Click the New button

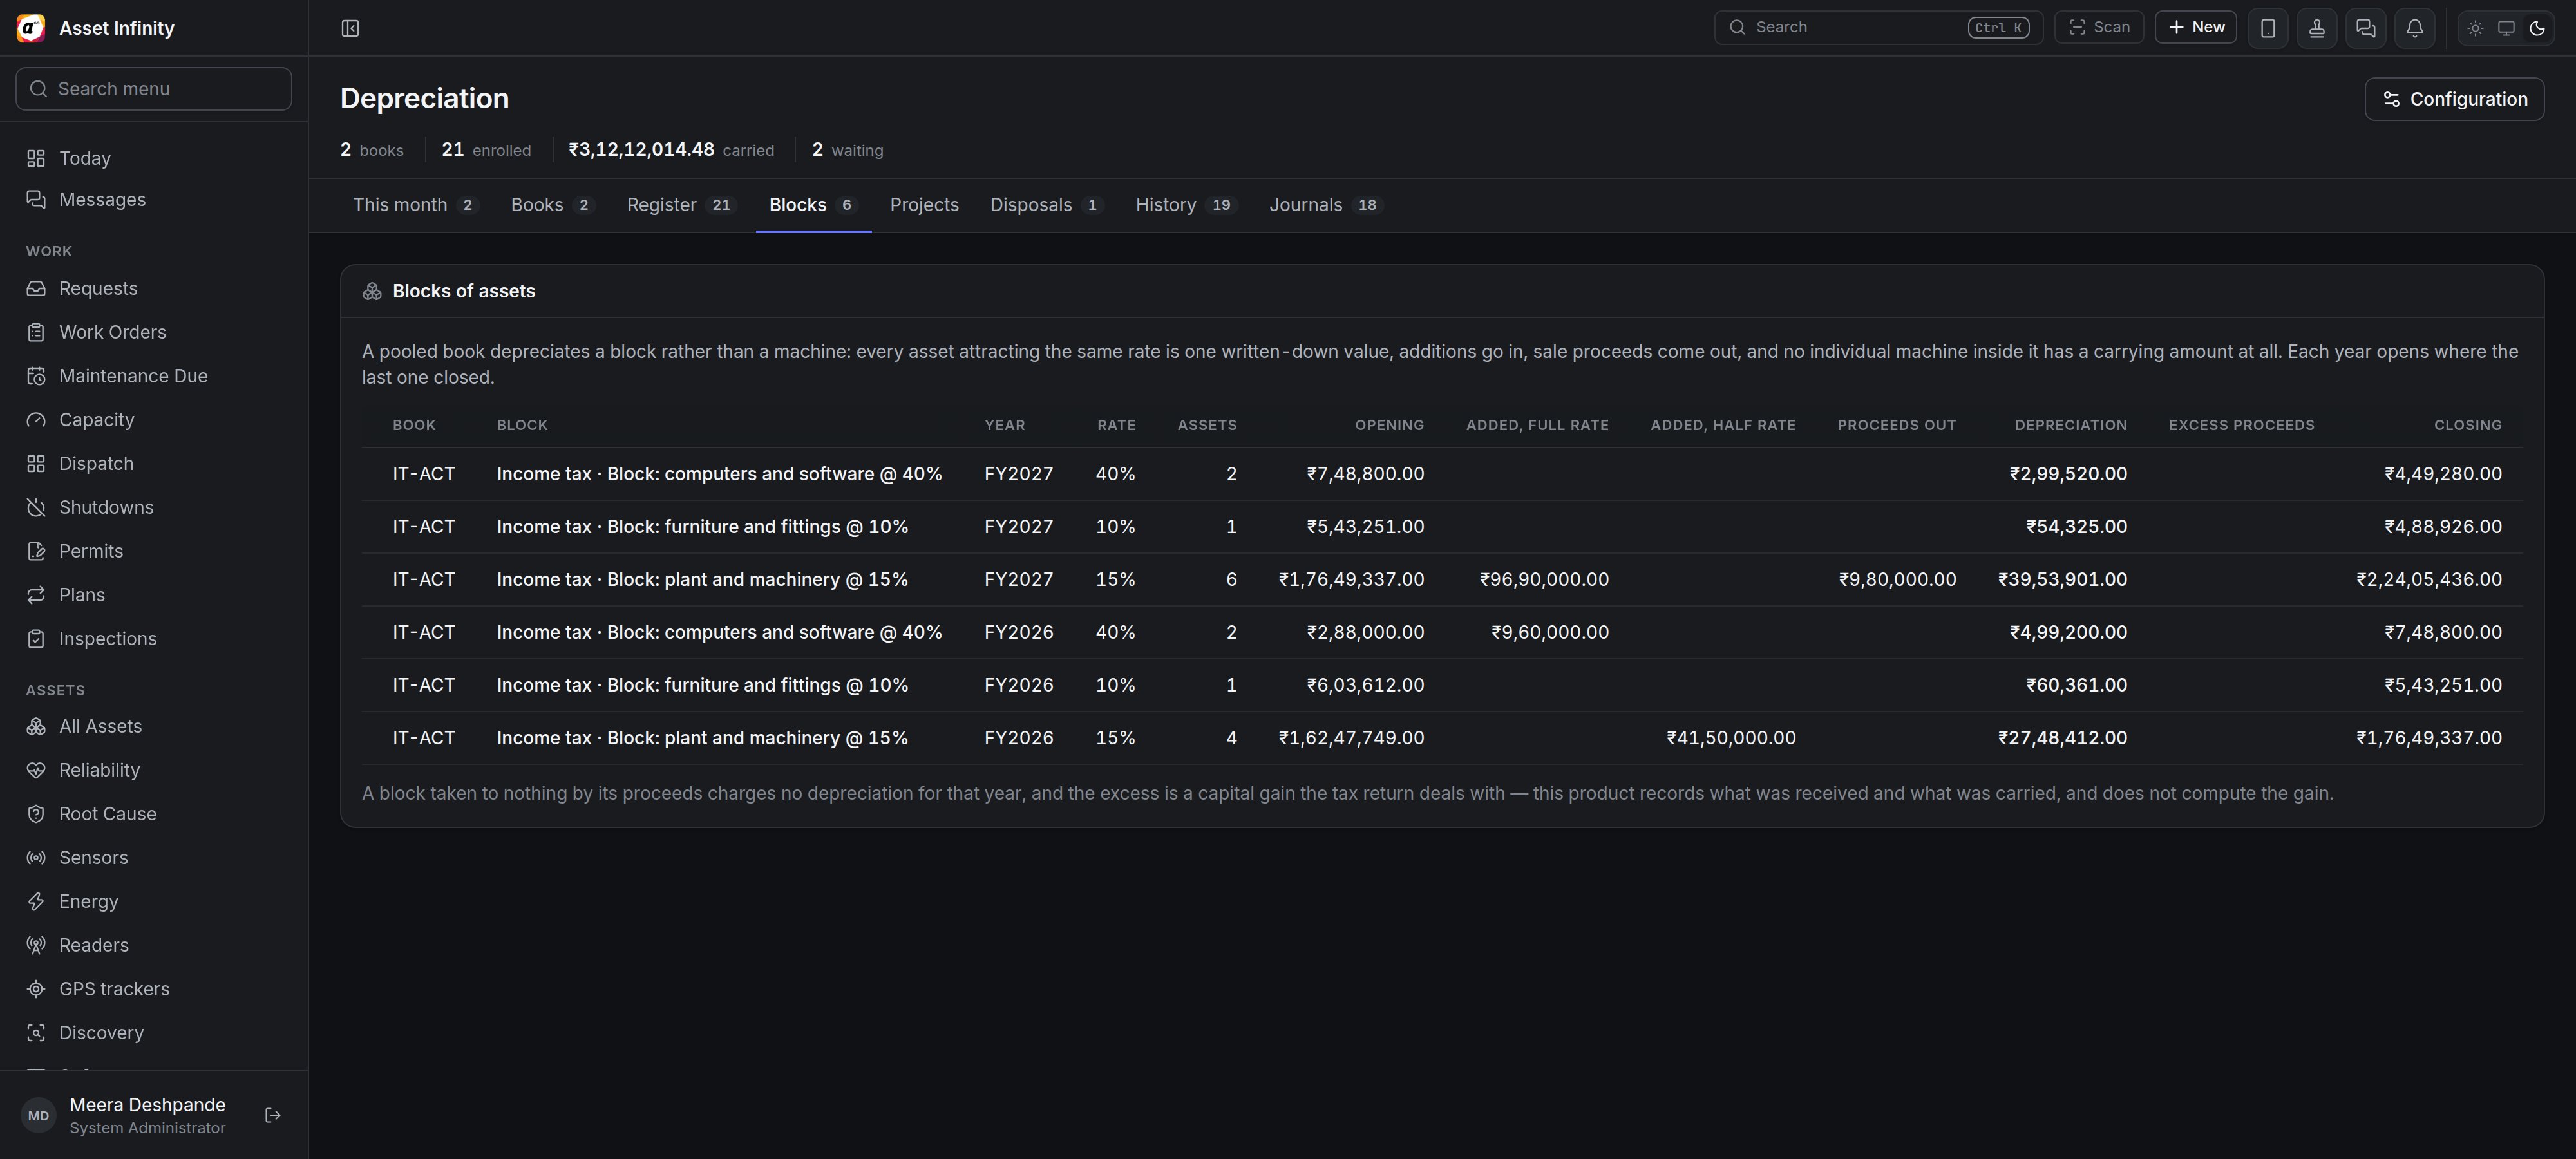(x=2196, y=28)
